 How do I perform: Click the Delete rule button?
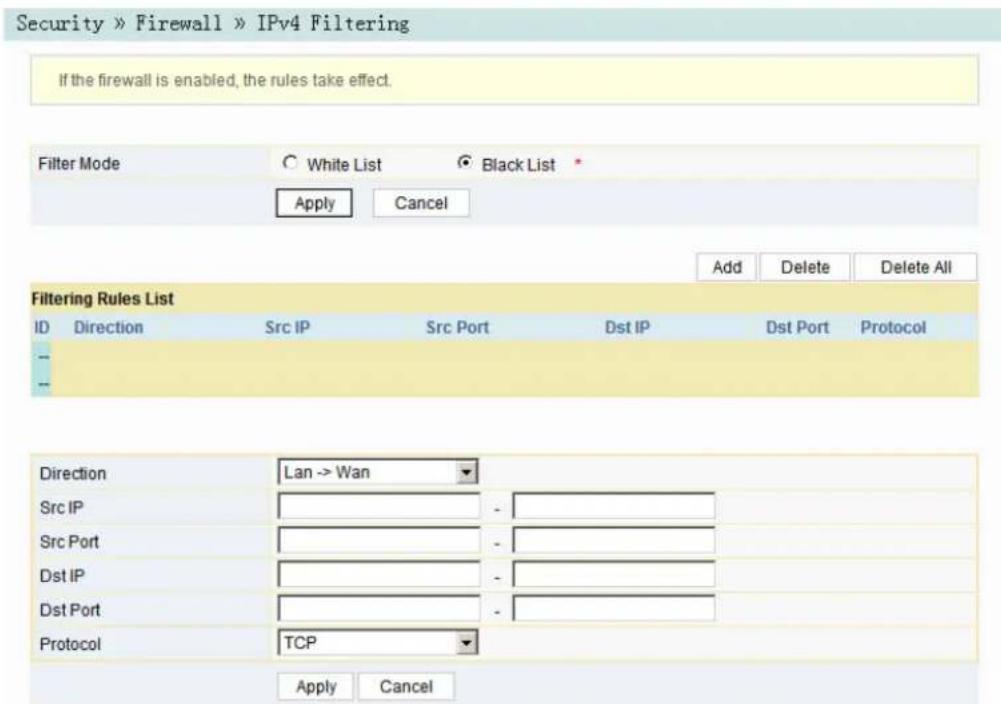(x=805, y=267)
